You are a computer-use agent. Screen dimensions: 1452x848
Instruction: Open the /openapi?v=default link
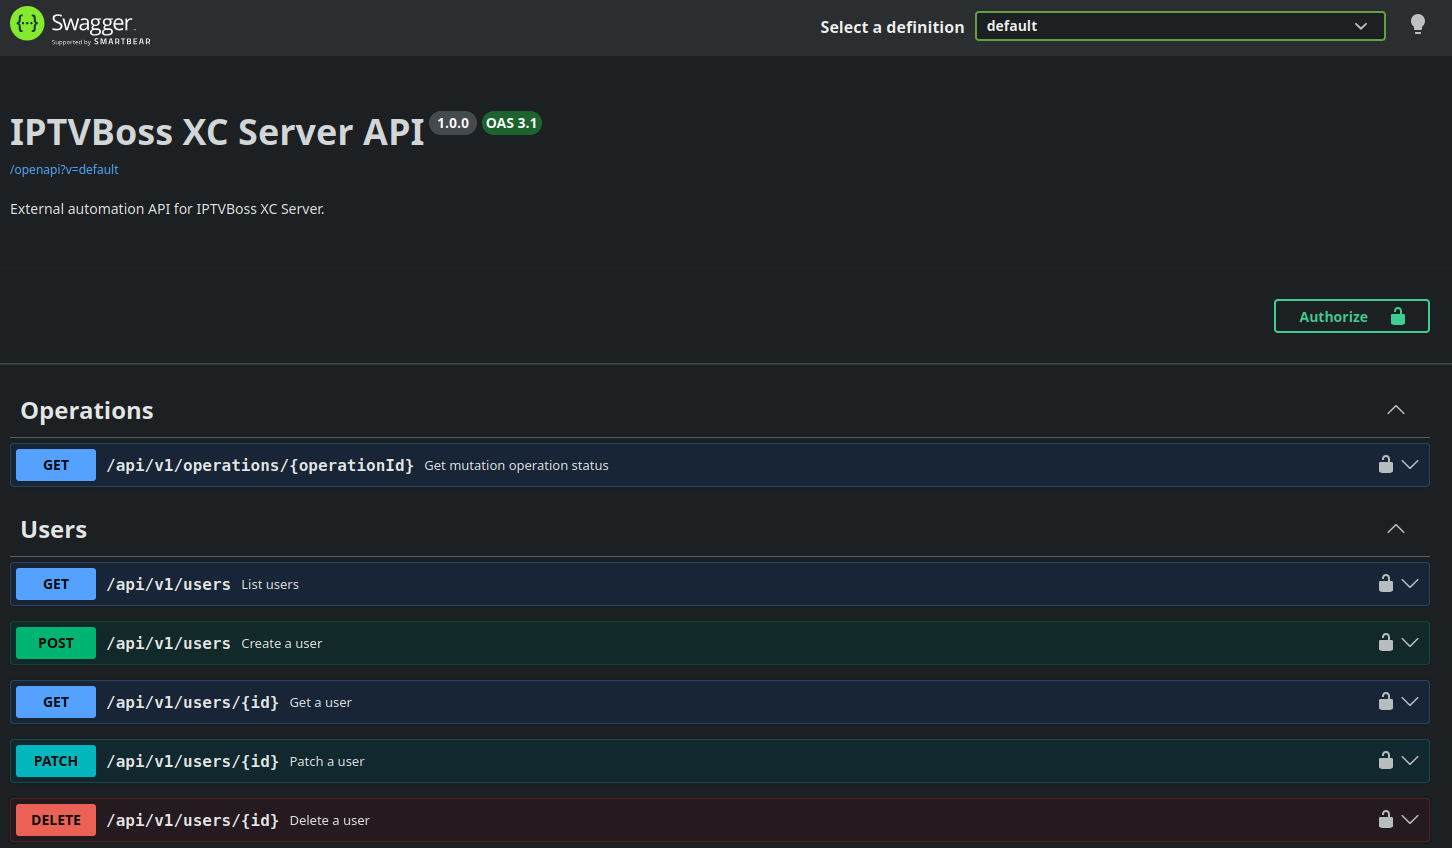[x=64, y=170]
